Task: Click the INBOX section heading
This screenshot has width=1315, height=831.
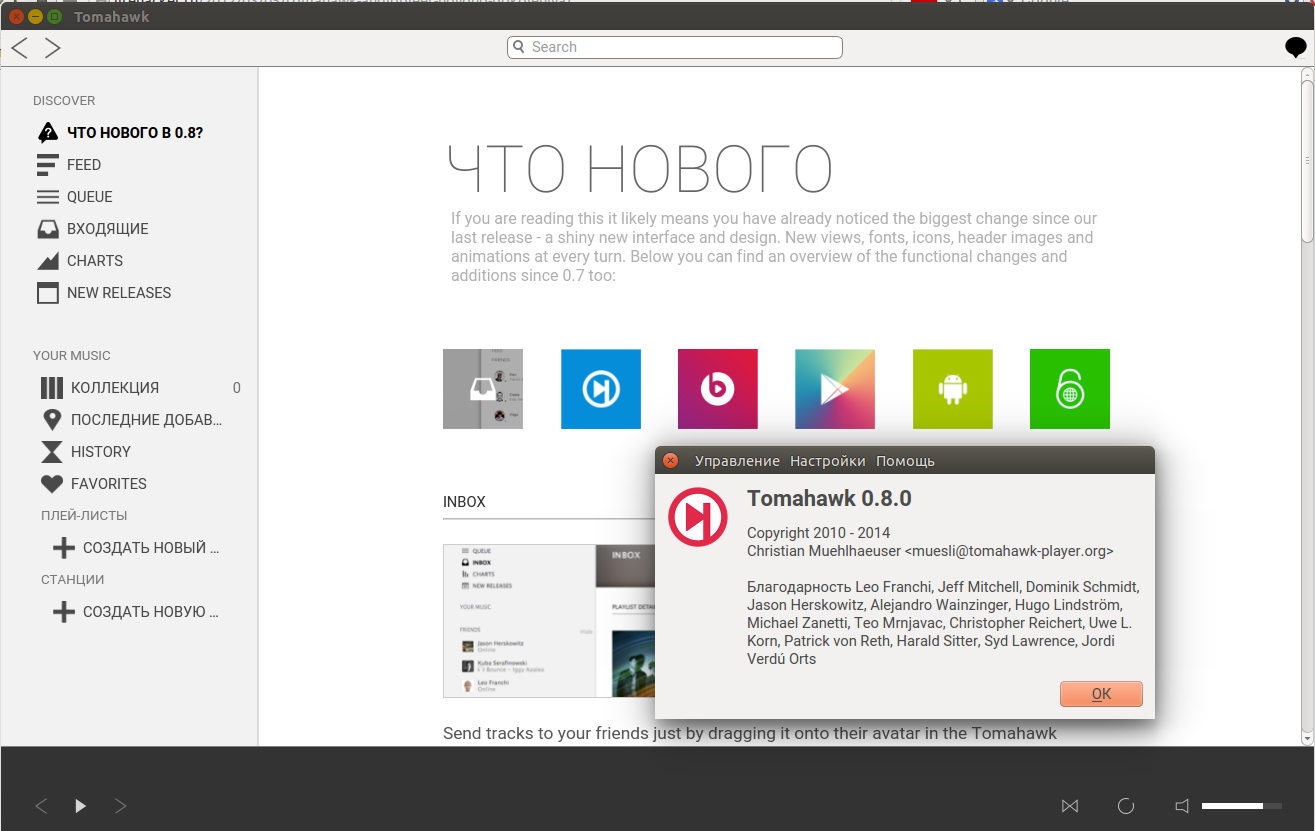Action: coord(464,502)
